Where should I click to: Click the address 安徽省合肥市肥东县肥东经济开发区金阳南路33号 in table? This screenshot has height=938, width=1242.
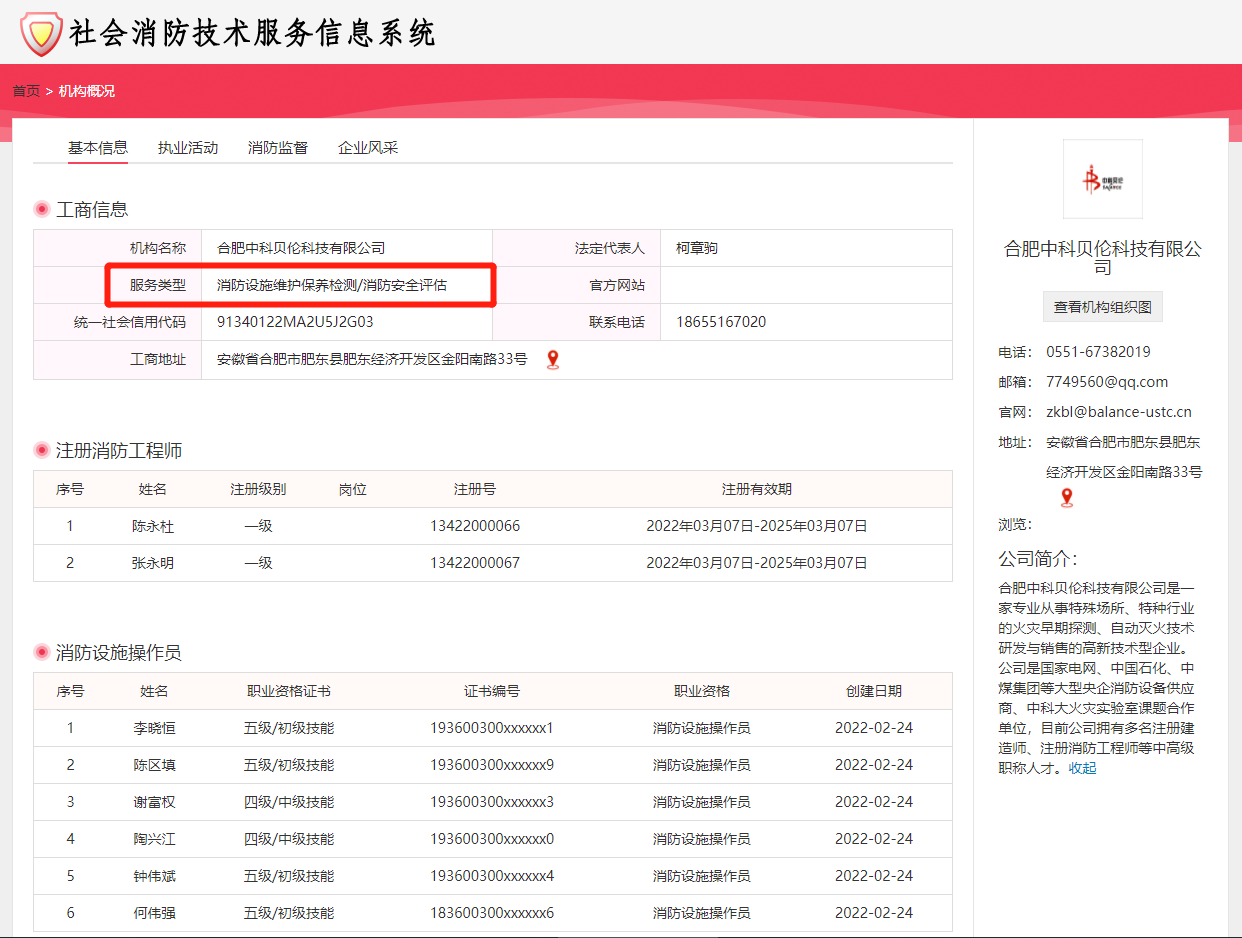coord(372,359)
